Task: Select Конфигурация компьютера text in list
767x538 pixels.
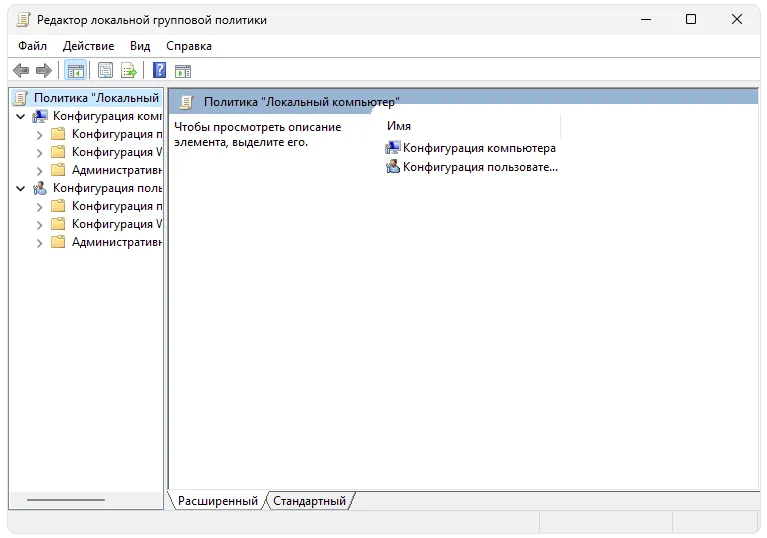Action: click(x=479, y=148)
